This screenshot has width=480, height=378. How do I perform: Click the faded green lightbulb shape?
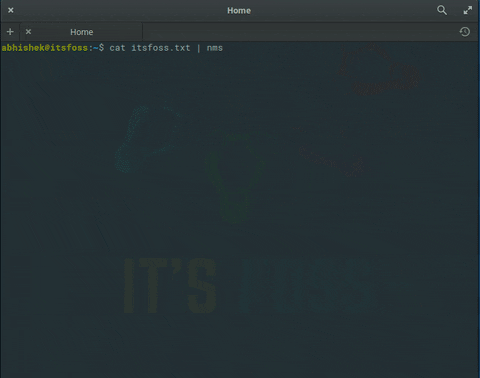point(235,177)
